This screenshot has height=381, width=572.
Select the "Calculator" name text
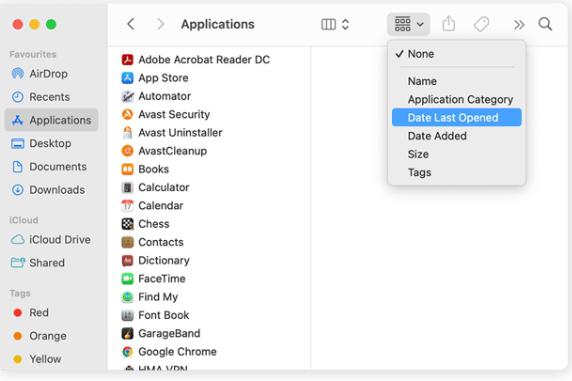(163, 187)
